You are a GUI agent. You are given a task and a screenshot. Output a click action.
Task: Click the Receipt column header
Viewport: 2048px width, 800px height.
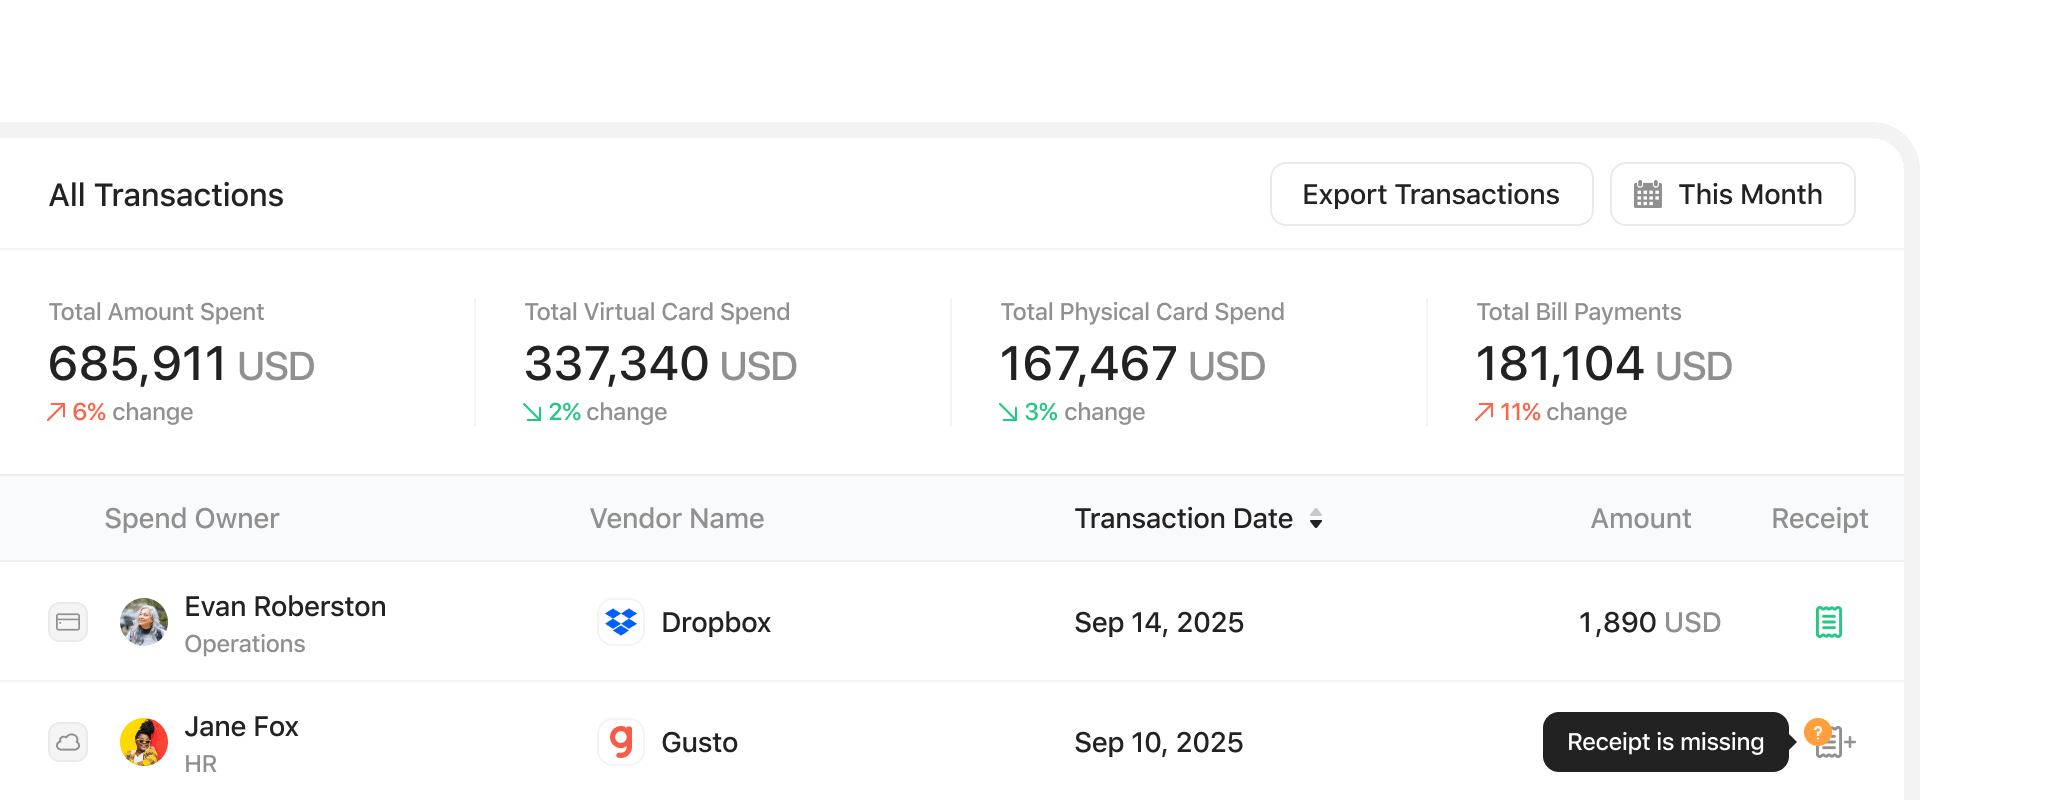pyautogui.click(x=1819, y=518)
